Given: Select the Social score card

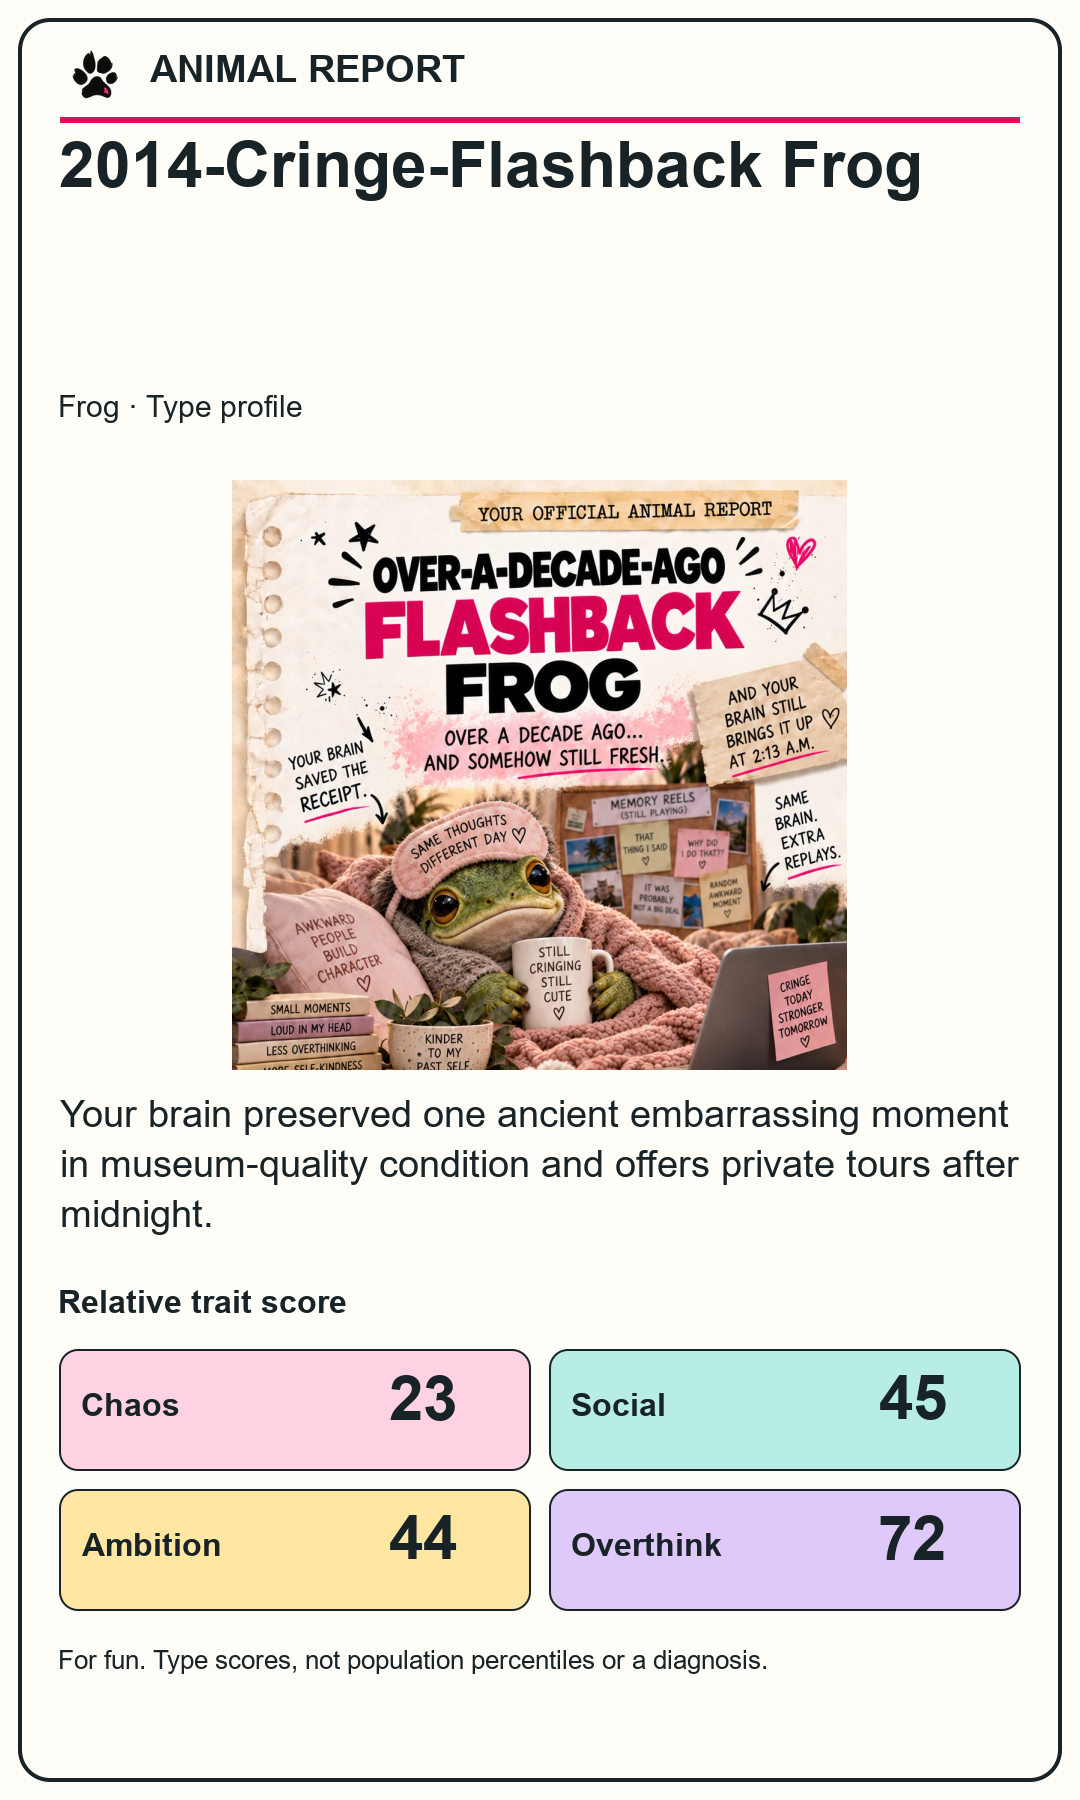Looking at the screenshot, I should pos(785,1410).
